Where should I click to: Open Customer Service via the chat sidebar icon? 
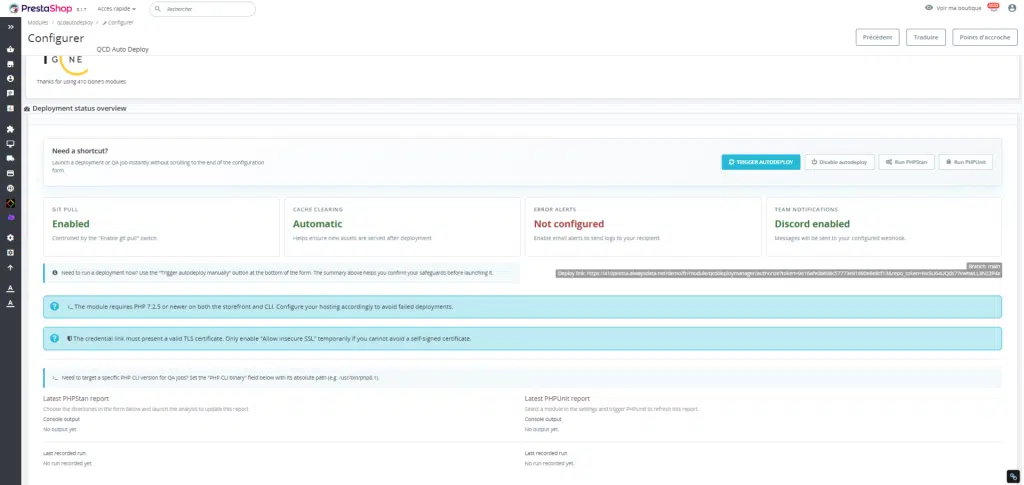pos(10,93)
